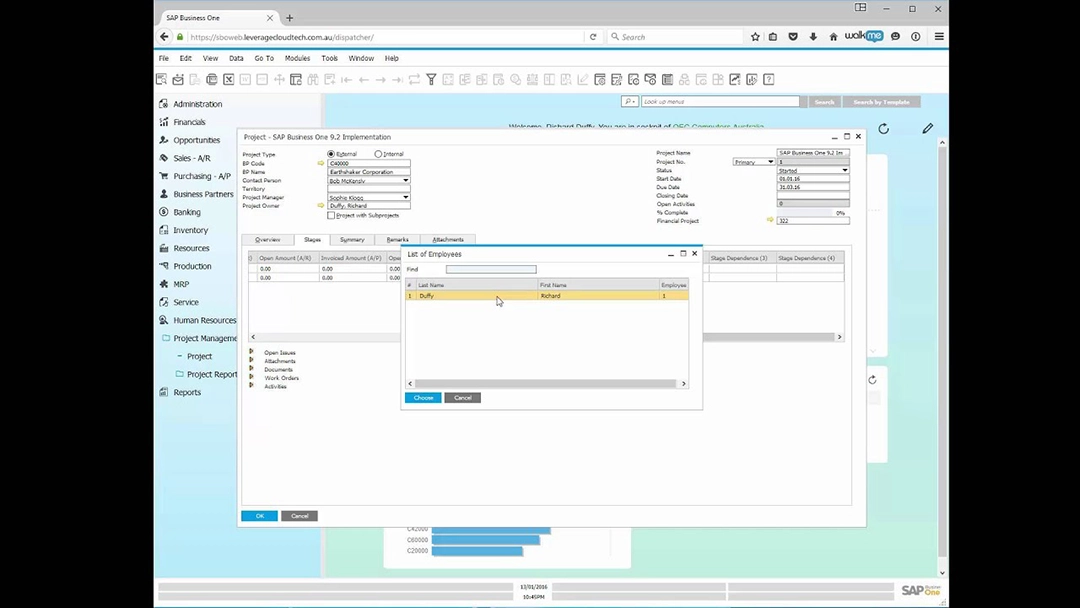Open the Status dropdown showing Started
1080x608 pixels.
(x=844, y=171)
